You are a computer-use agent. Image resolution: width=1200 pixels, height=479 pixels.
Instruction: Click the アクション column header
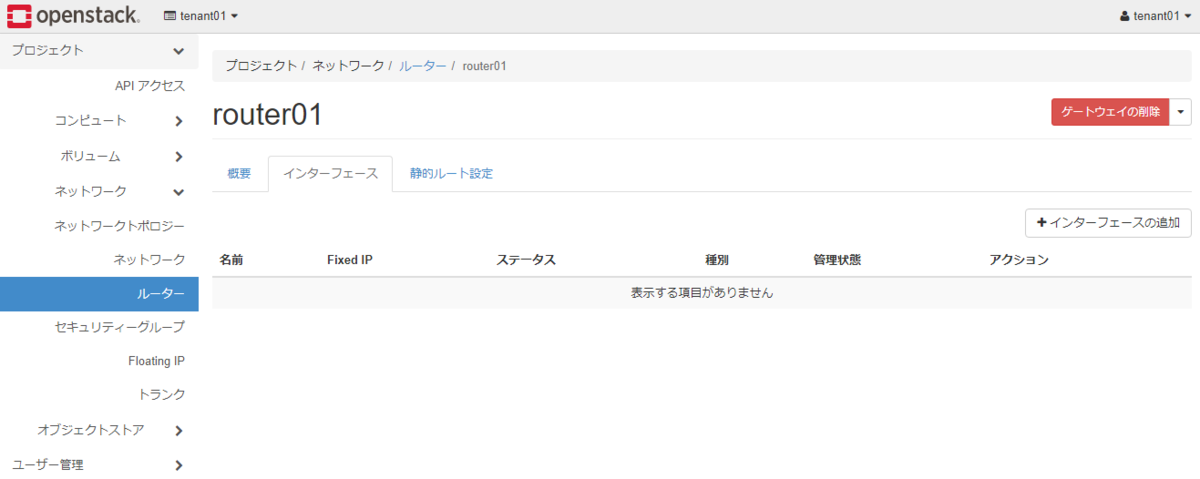[1019, 260]
